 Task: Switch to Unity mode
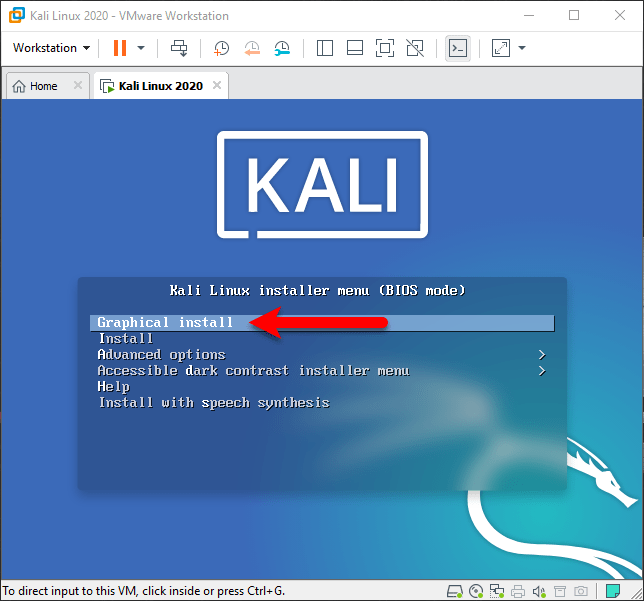pyautogui.click(x=415, y=48)
